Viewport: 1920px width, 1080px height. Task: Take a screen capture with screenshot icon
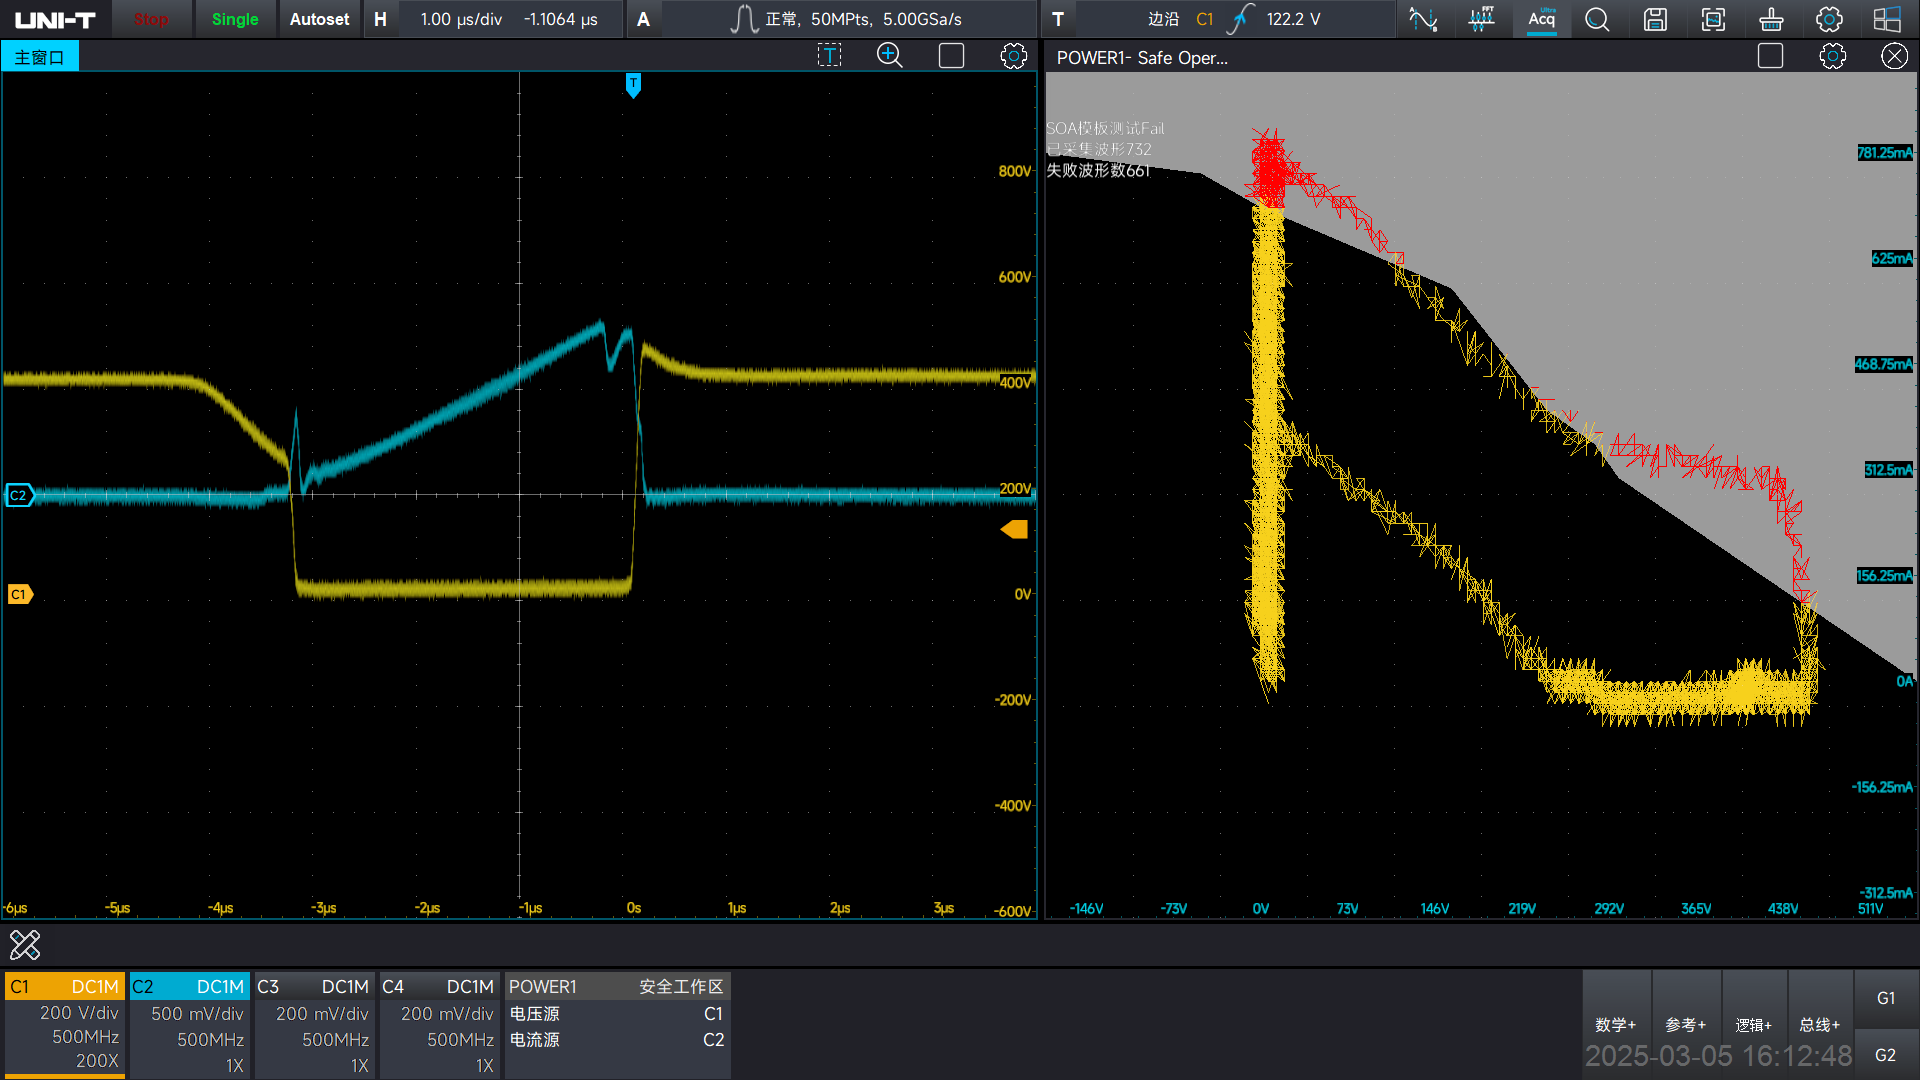coord(1713,19)
